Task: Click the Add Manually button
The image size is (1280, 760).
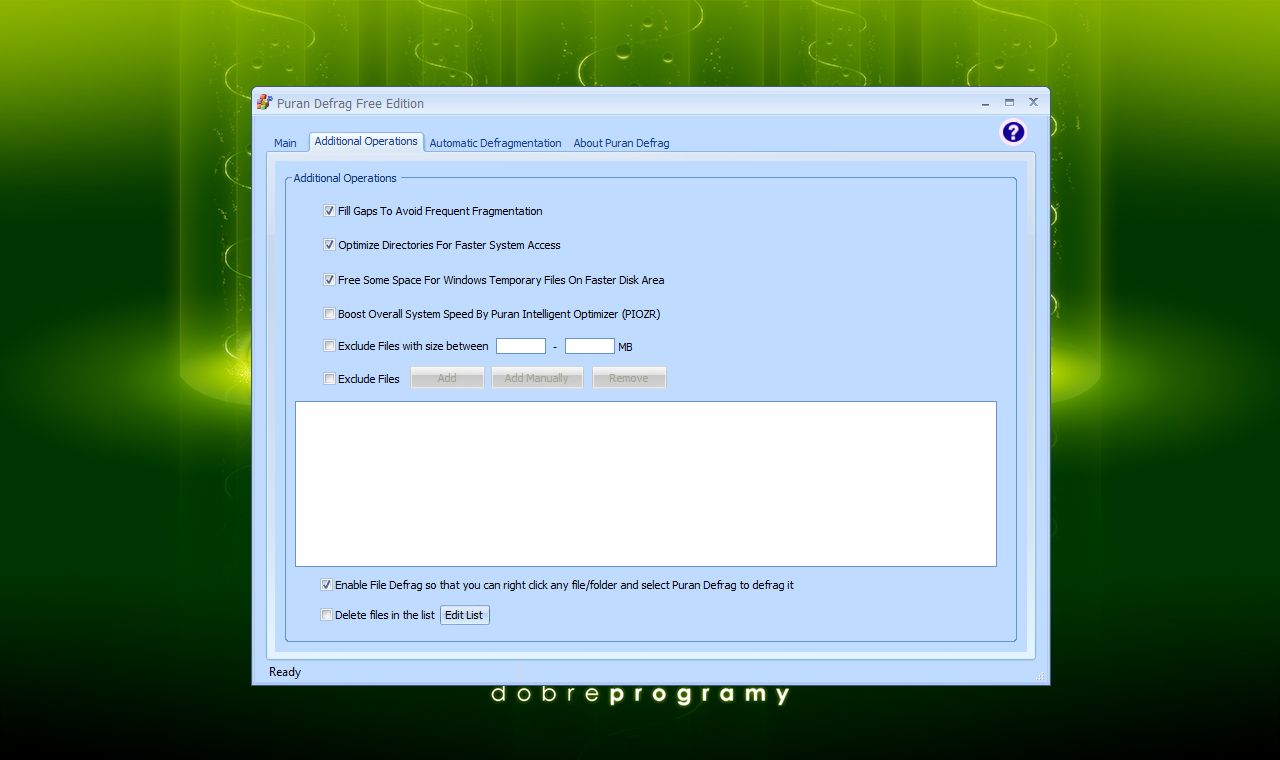Action: (536, 378)
